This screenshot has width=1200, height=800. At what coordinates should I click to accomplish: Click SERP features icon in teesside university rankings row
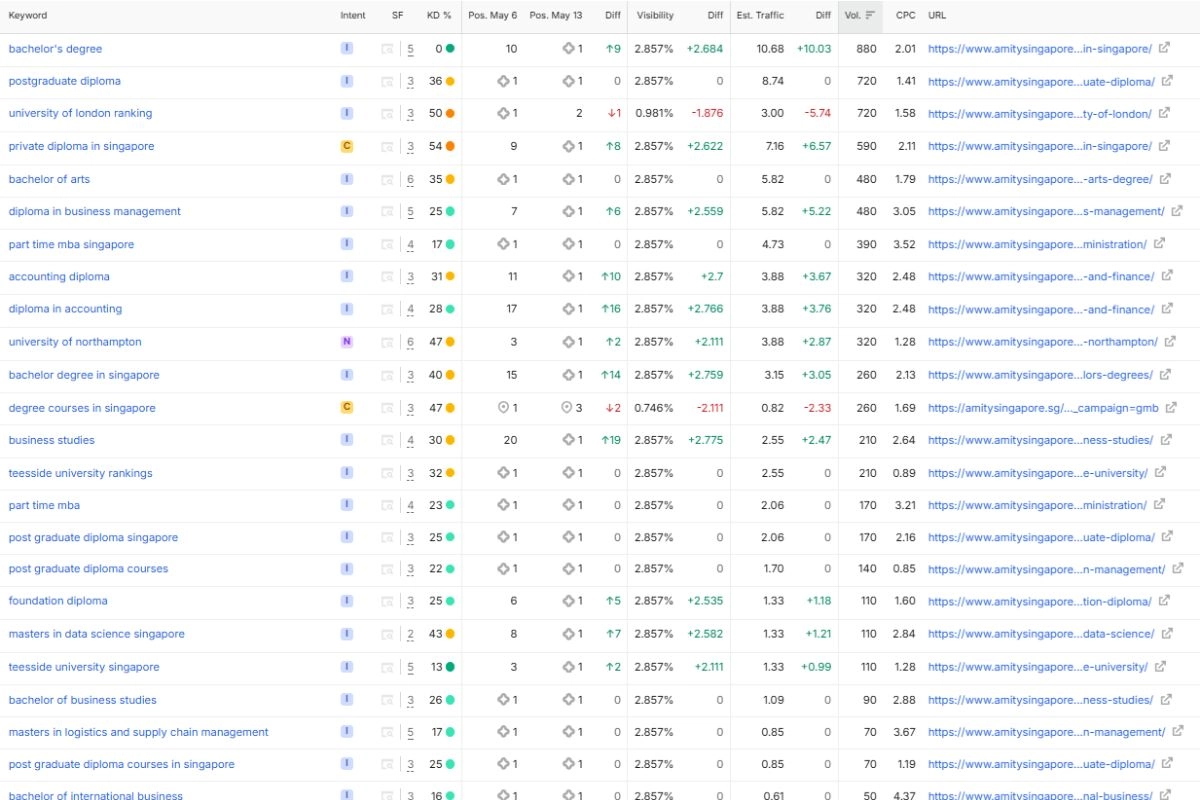(x=387, y=474)
